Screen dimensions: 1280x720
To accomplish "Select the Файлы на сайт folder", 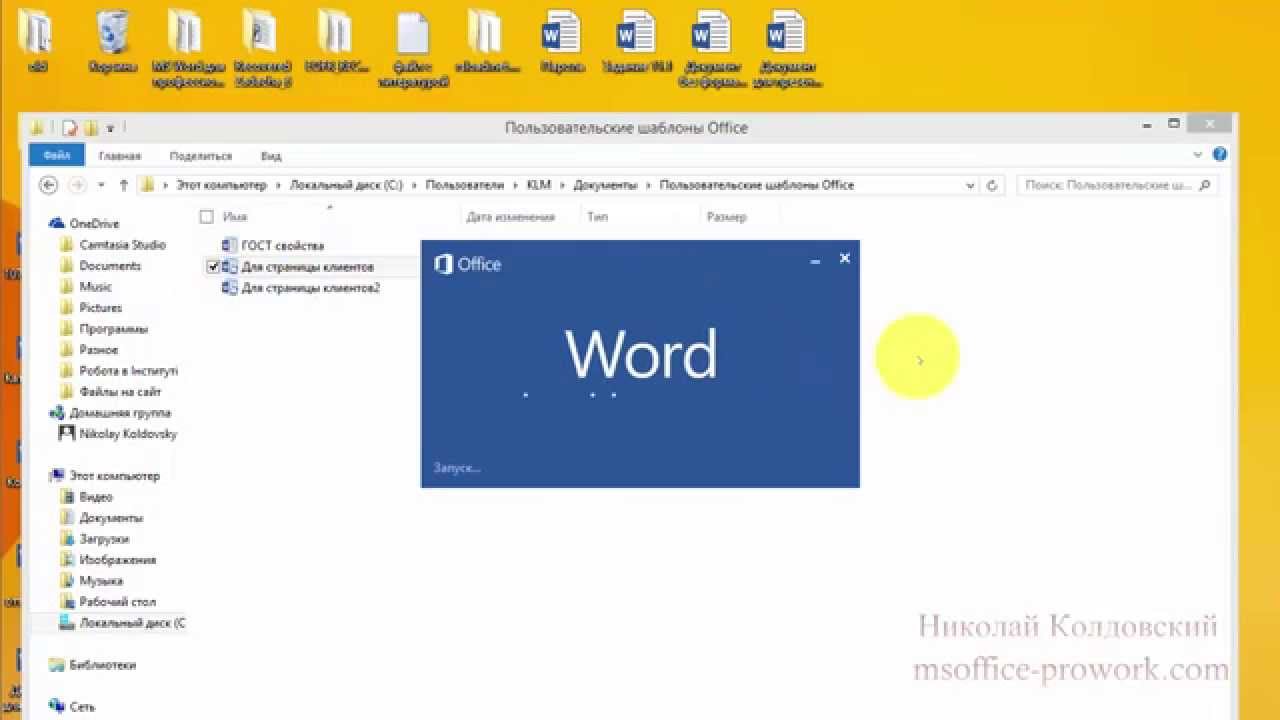I will 120,392.
